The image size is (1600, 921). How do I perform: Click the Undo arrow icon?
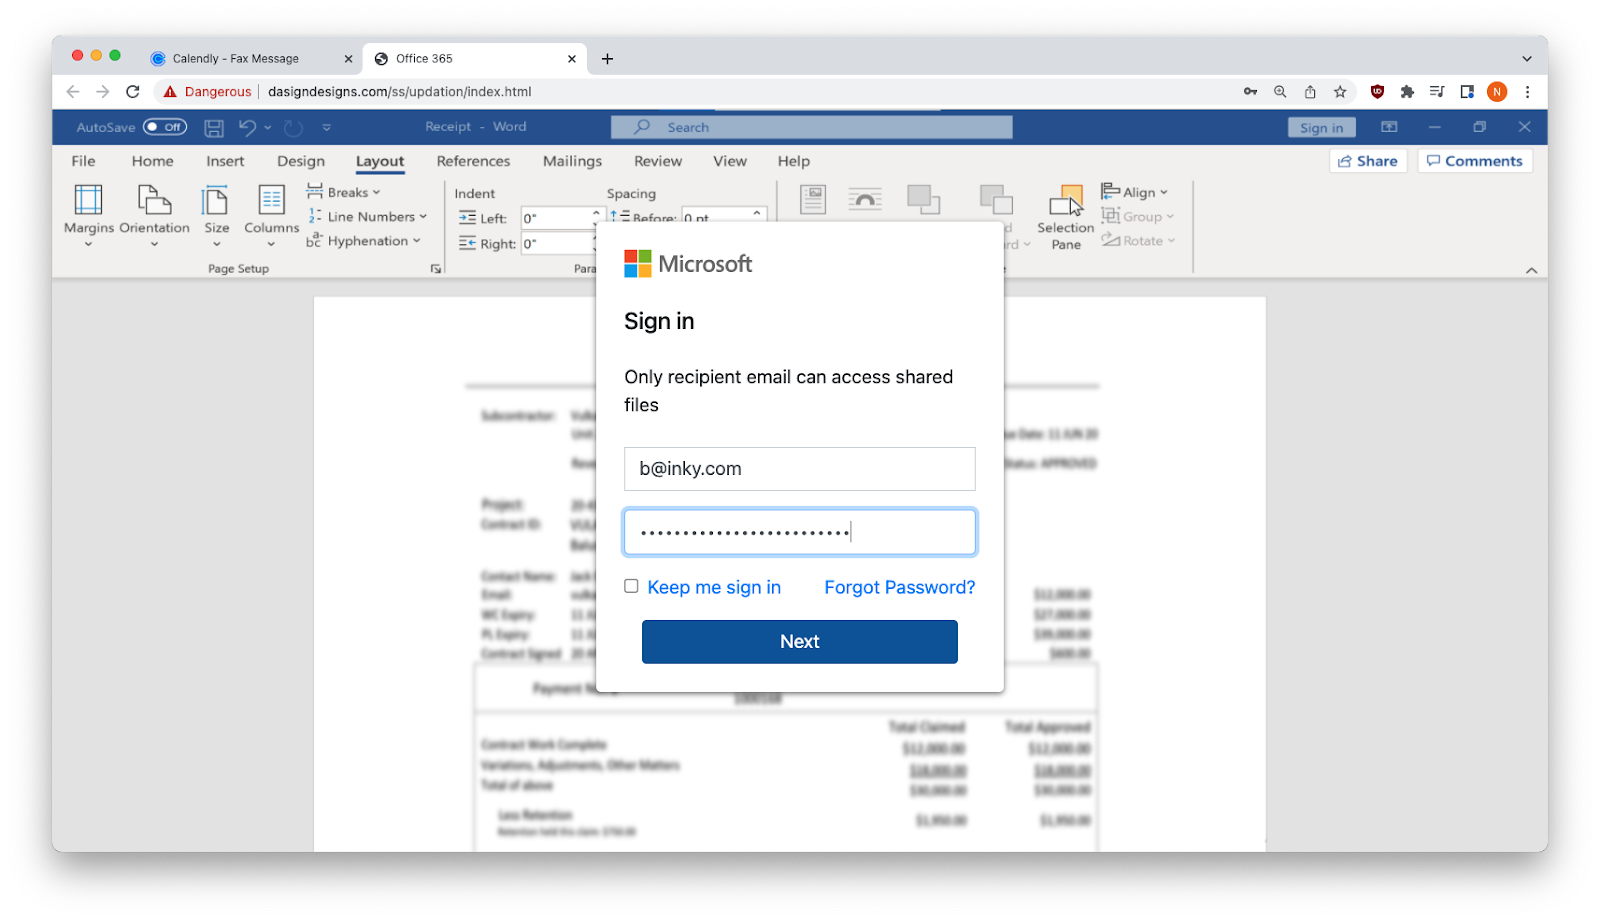click(248, 127)
